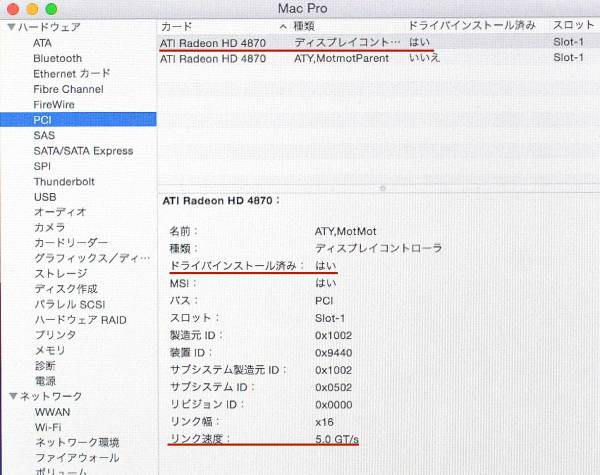The height and width of the screenshot is (475, 600).
Task: Select PCI in the sidebar
Action: 43,119
